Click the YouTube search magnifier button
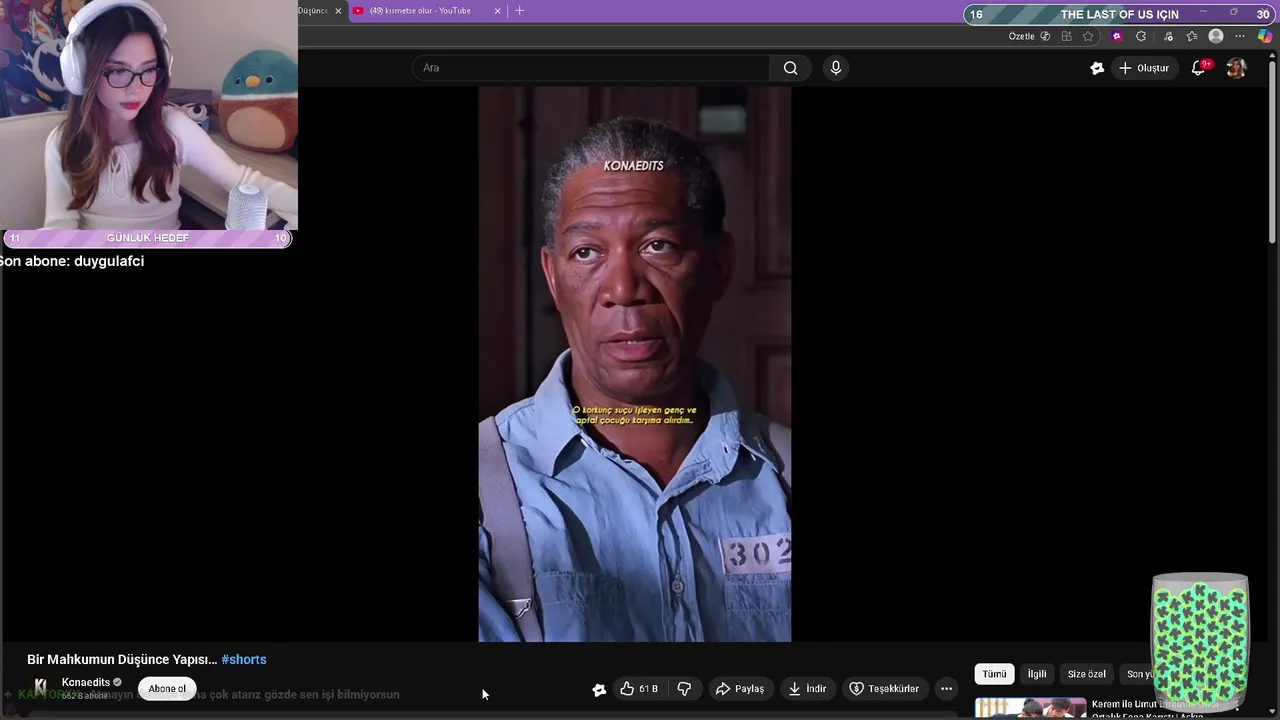The width and height of the screenshot is (1280, 720). coord(790,68)
